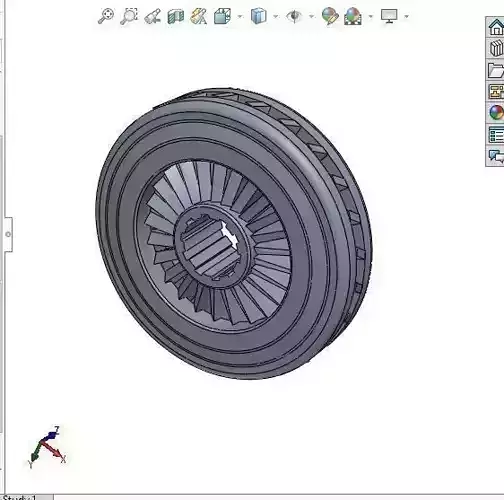This screenshot has width=504, height=500.
Task: Open the Appearances and Scenes color-ball tab
Action: 496,113
